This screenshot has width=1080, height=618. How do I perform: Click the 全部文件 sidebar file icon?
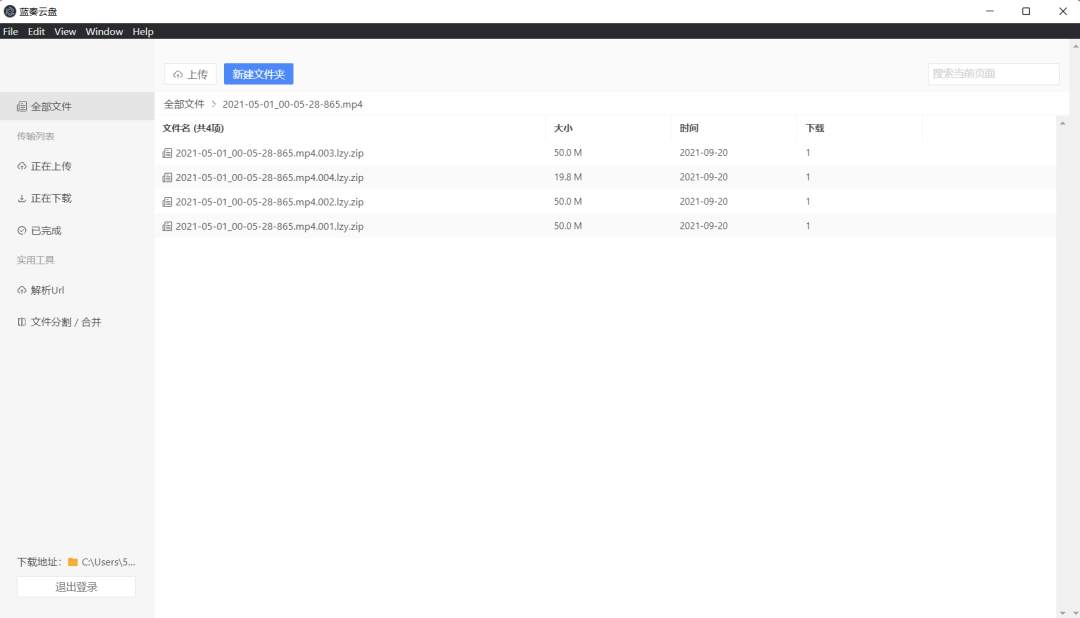tap(22, 106)
